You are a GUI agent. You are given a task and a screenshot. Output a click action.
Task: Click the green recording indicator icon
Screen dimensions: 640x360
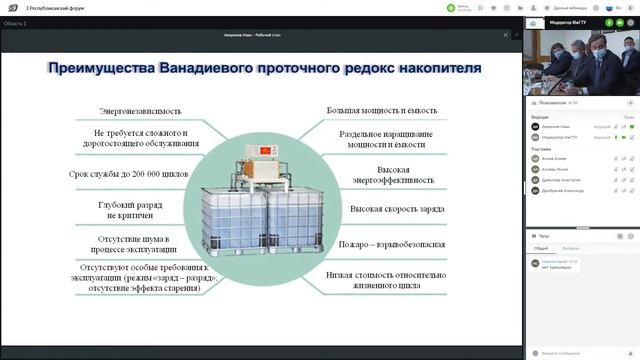point(451,8)
